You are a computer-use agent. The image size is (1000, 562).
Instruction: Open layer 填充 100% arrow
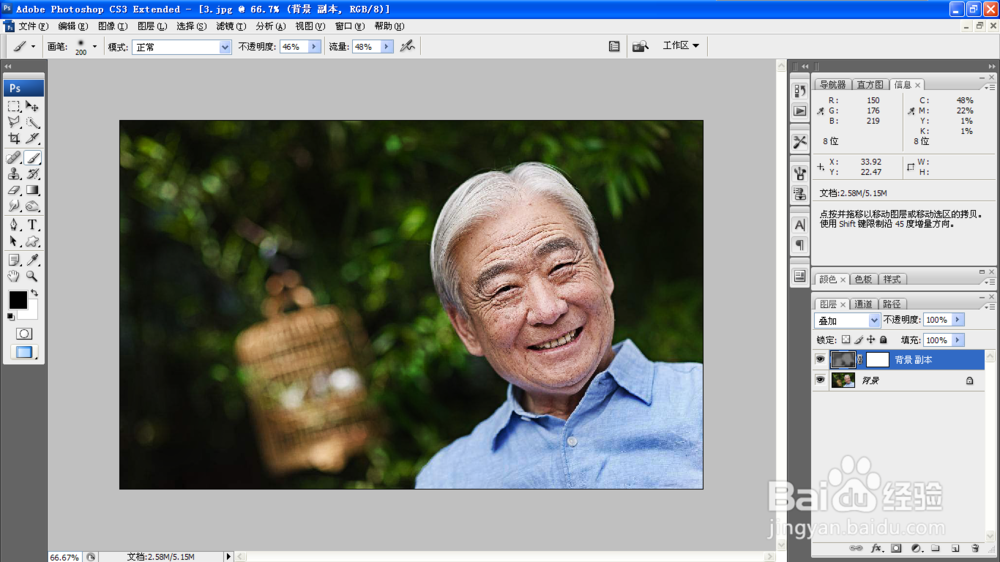(x=957, y=340)
